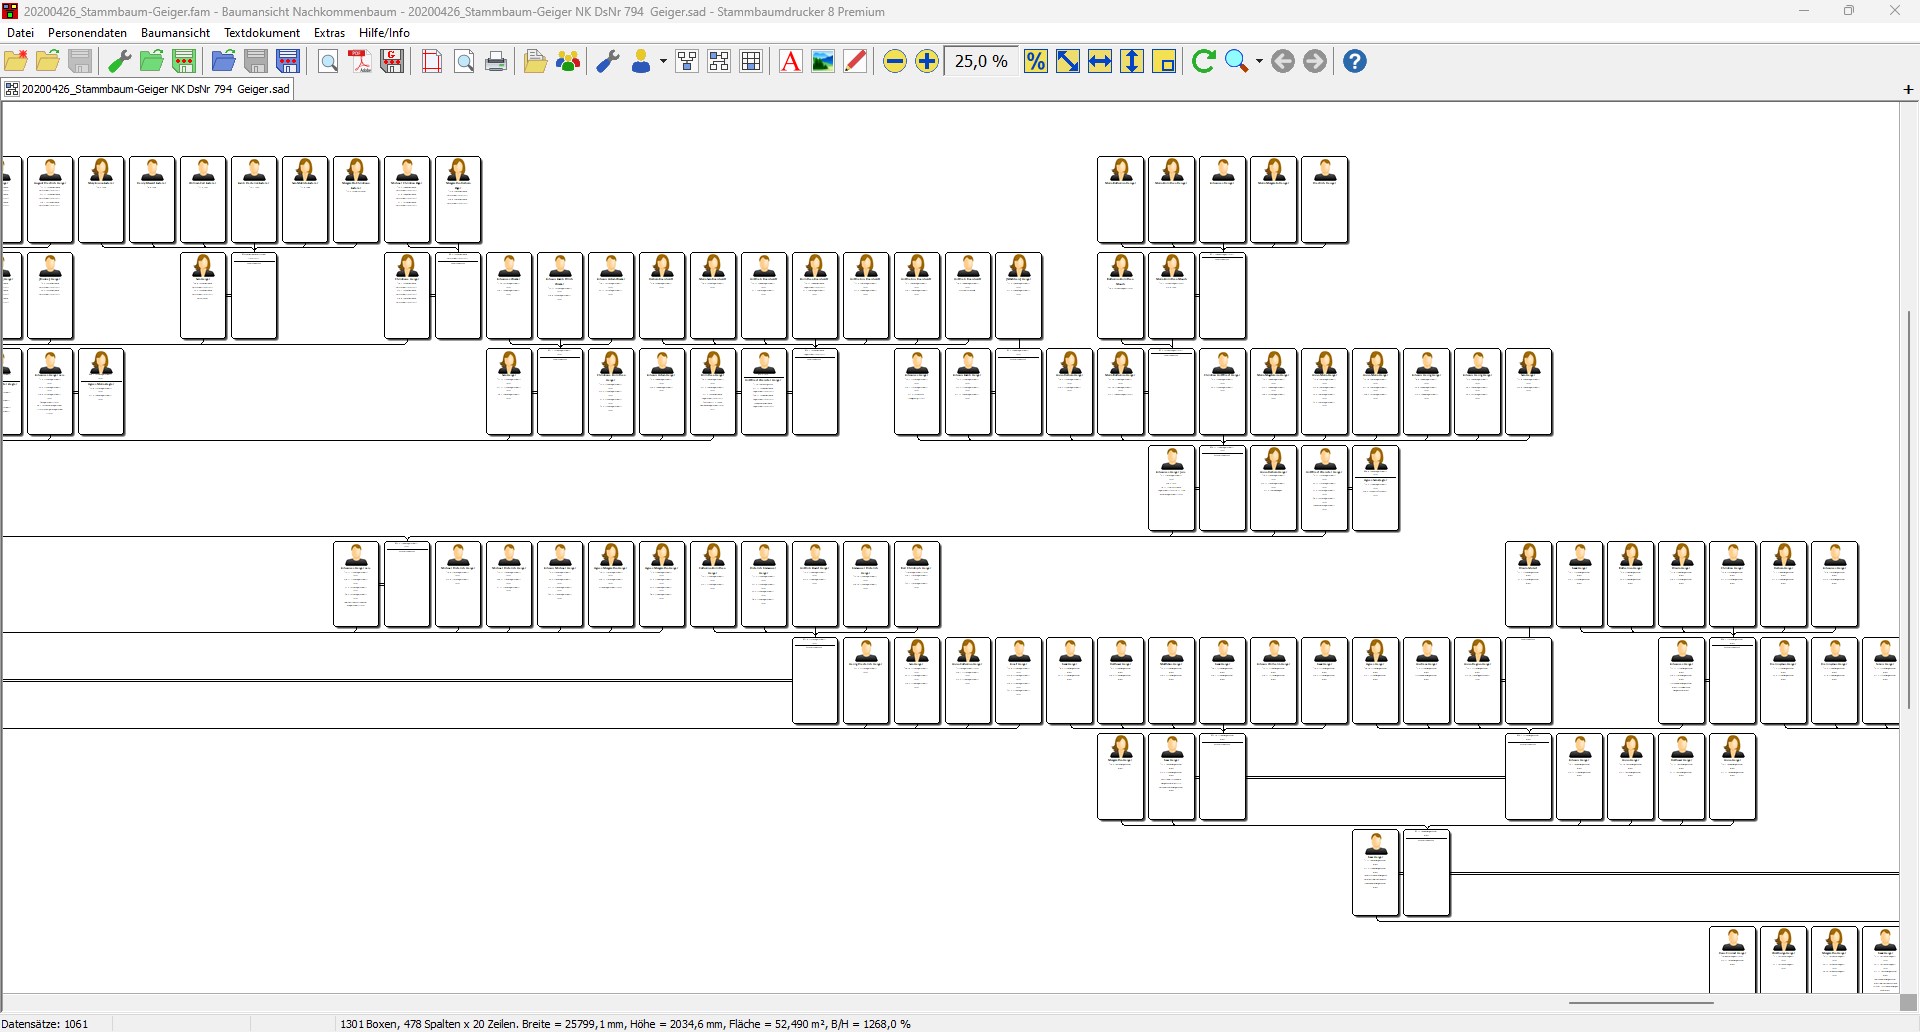The image size is (1920, 1032).
Task: Zoom in with the yellow plus button
Action: (927, 62)
